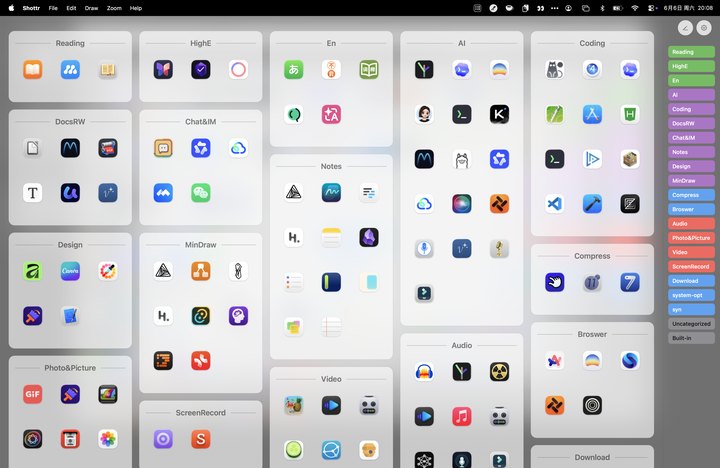Open Visual Studio Code in Coding

555,204
